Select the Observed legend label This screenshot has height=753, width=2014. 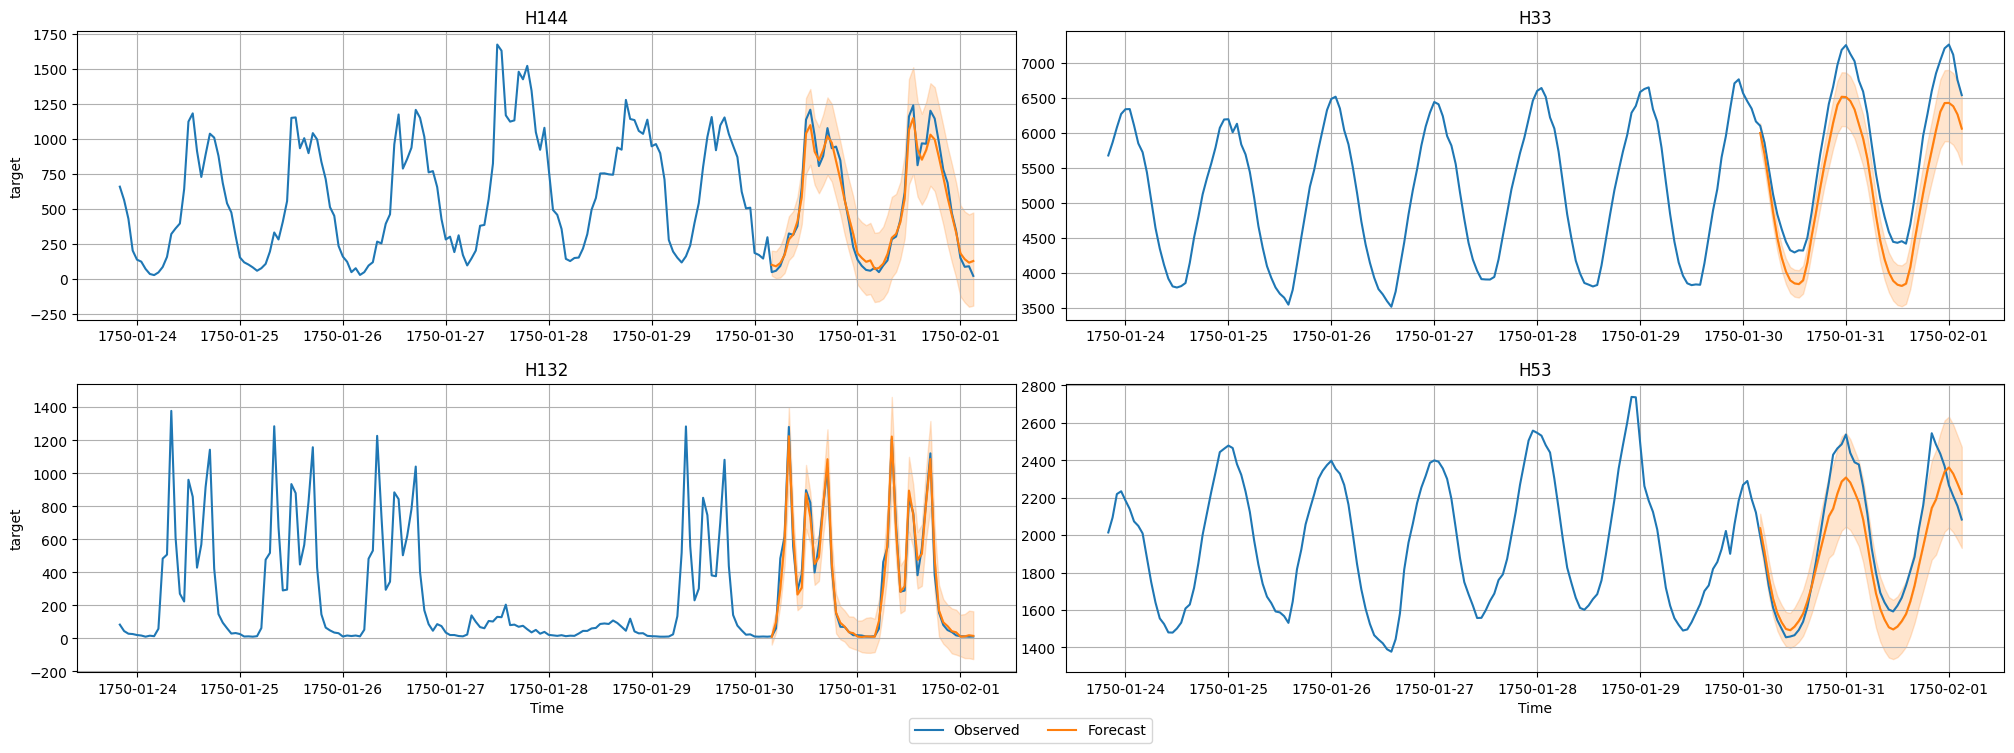click(986, 731)
